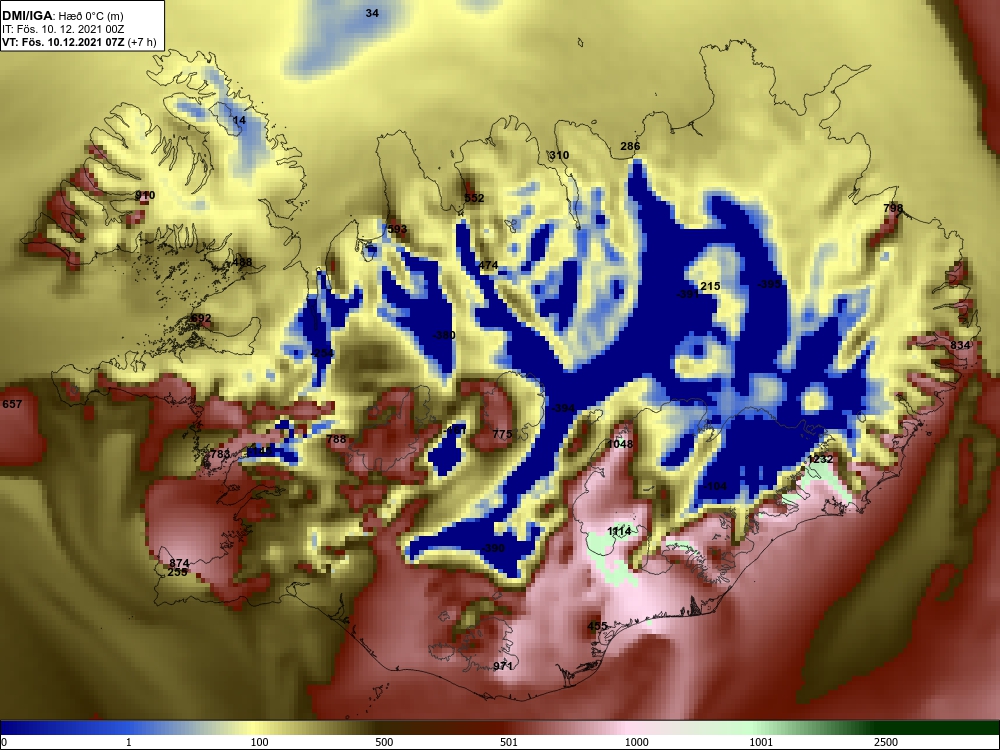This screenshot has height=750, width=1000.
Task: Click the map value -254
Action: point(322,353)
